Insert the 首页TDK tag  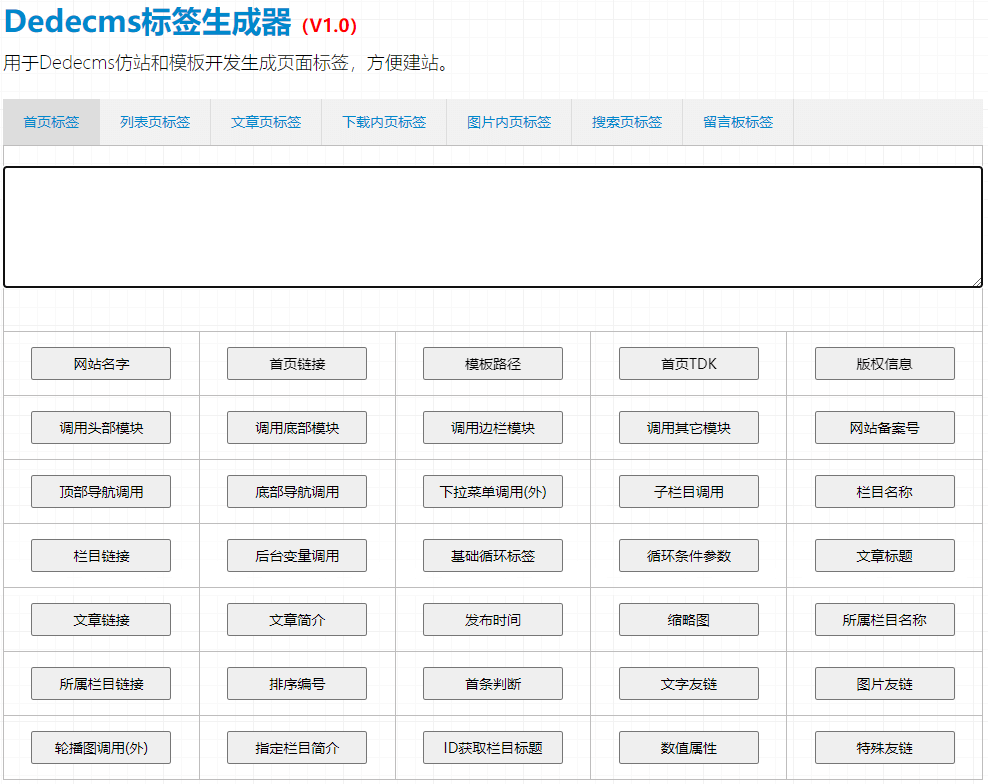[x=689, y=364]
